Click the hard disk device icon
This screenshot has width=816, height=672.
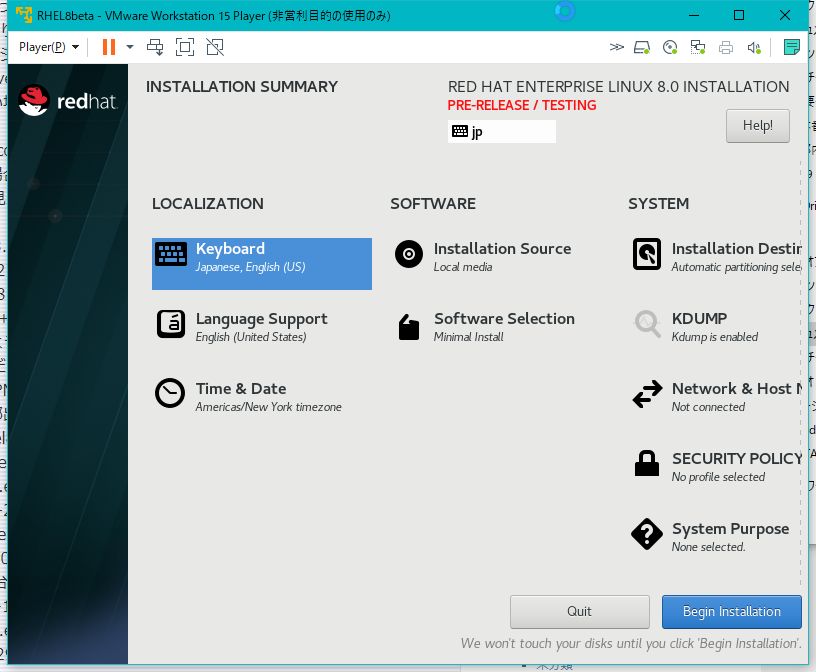(642, 47)
